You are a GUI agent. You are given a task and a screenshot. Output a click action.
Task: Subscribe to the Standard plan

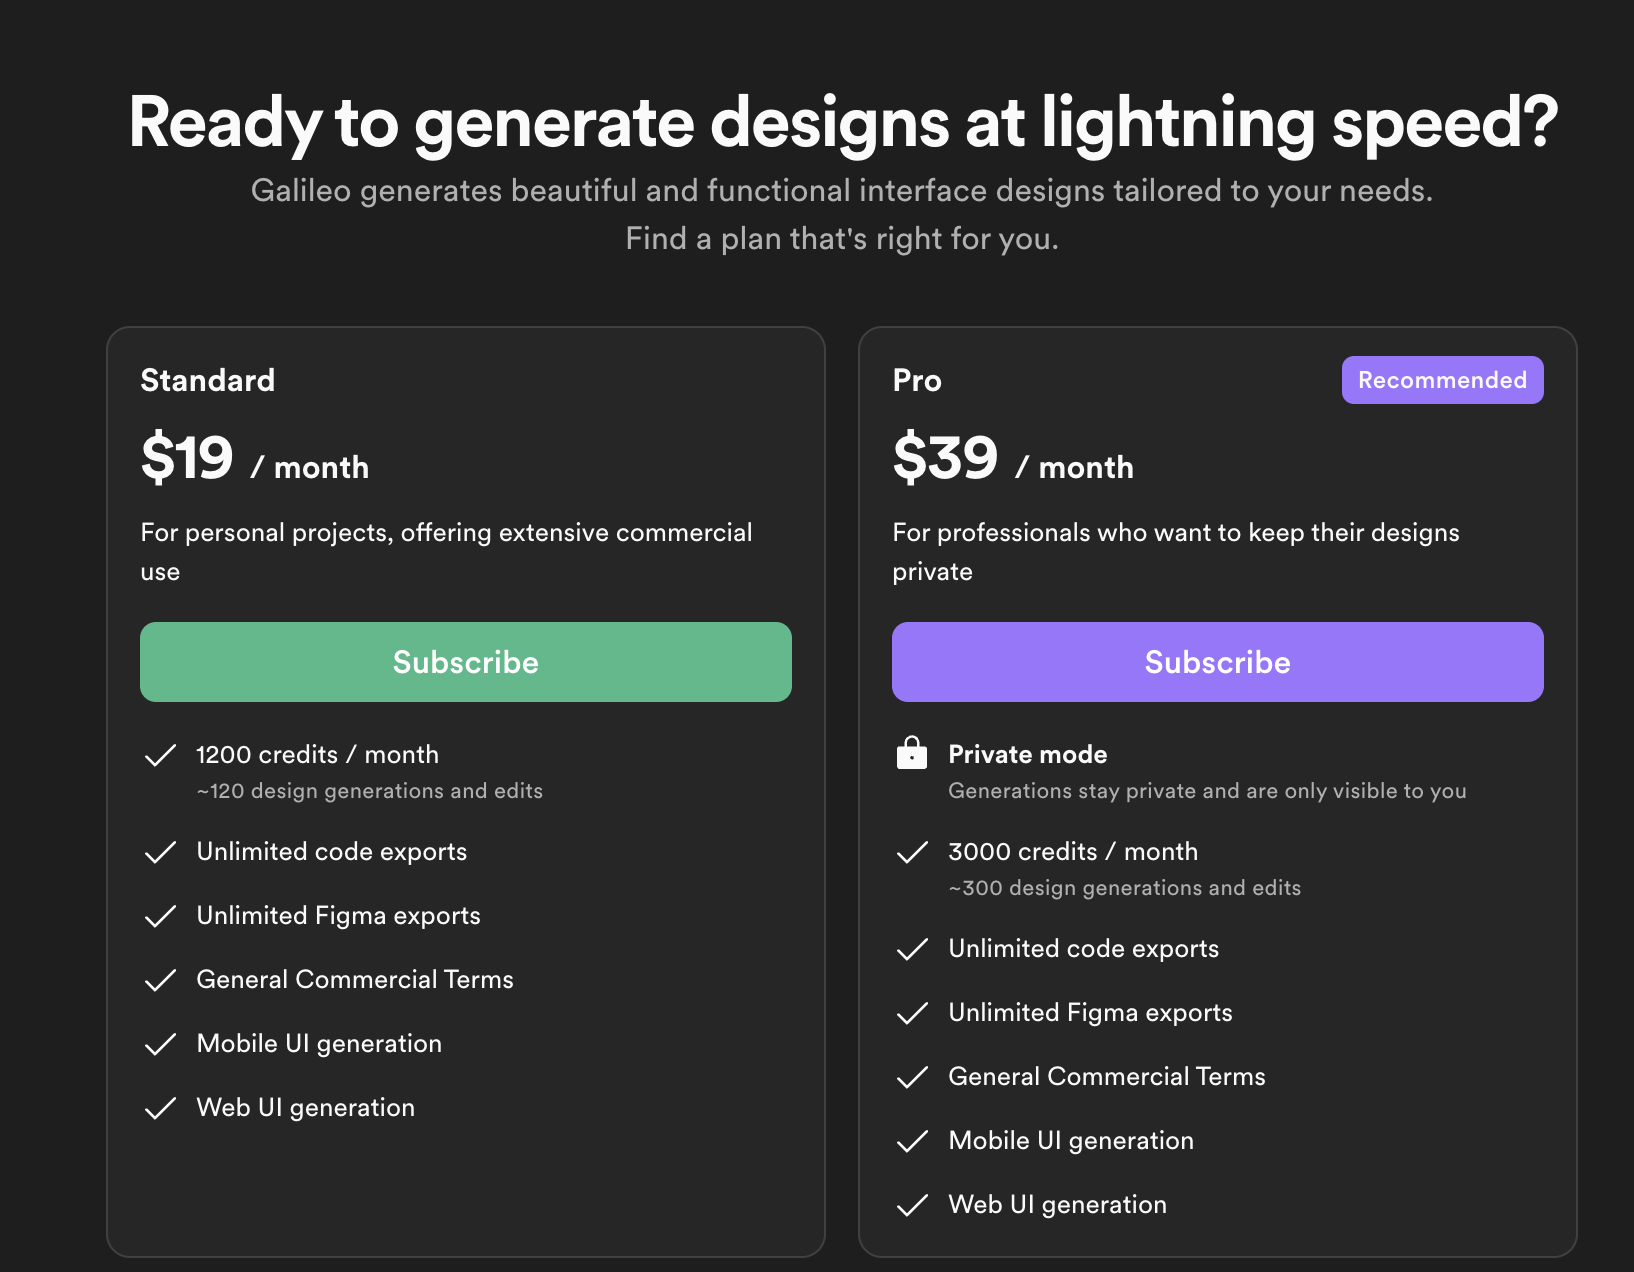pos(466,662)
